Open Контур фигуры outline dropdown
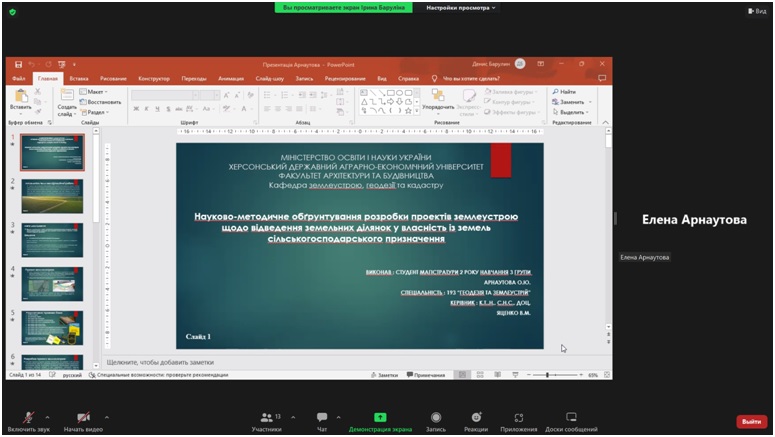 [x=510, y=102]
